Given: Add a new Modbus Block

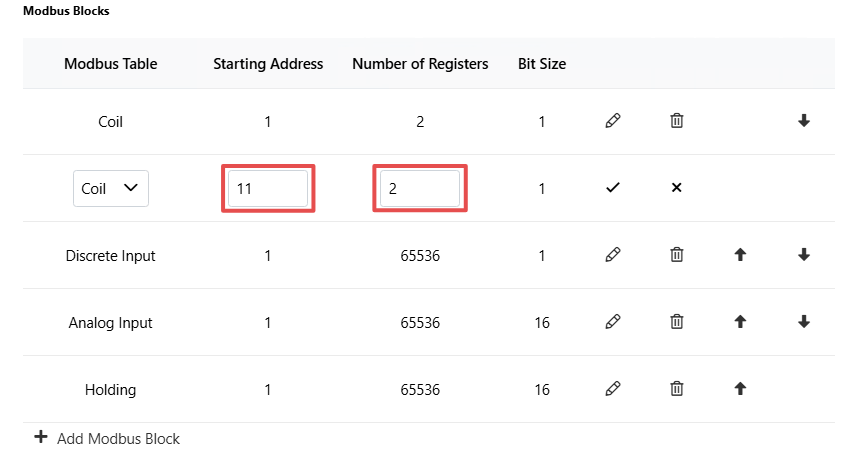Looking at the screenshot, I should (107, 438).
